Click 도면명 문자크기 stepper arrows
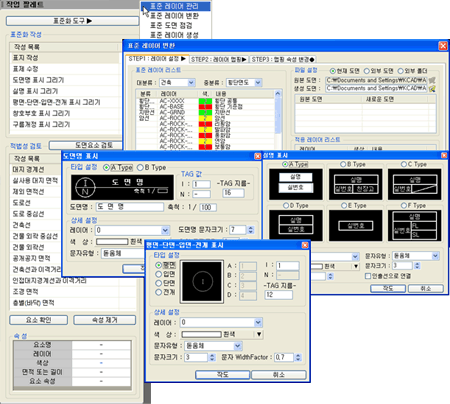 coord(251,230)
